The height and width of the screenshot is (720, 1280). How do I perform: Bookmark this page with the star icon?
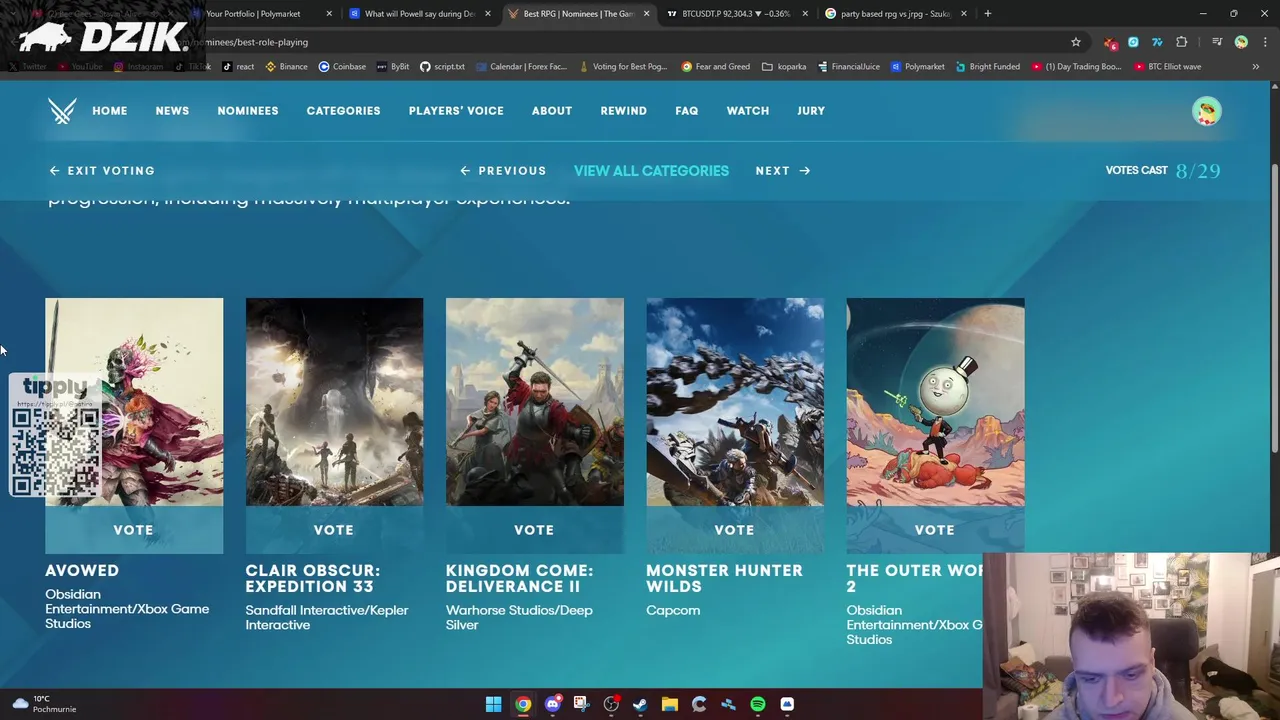click(x=1076, y=42)
